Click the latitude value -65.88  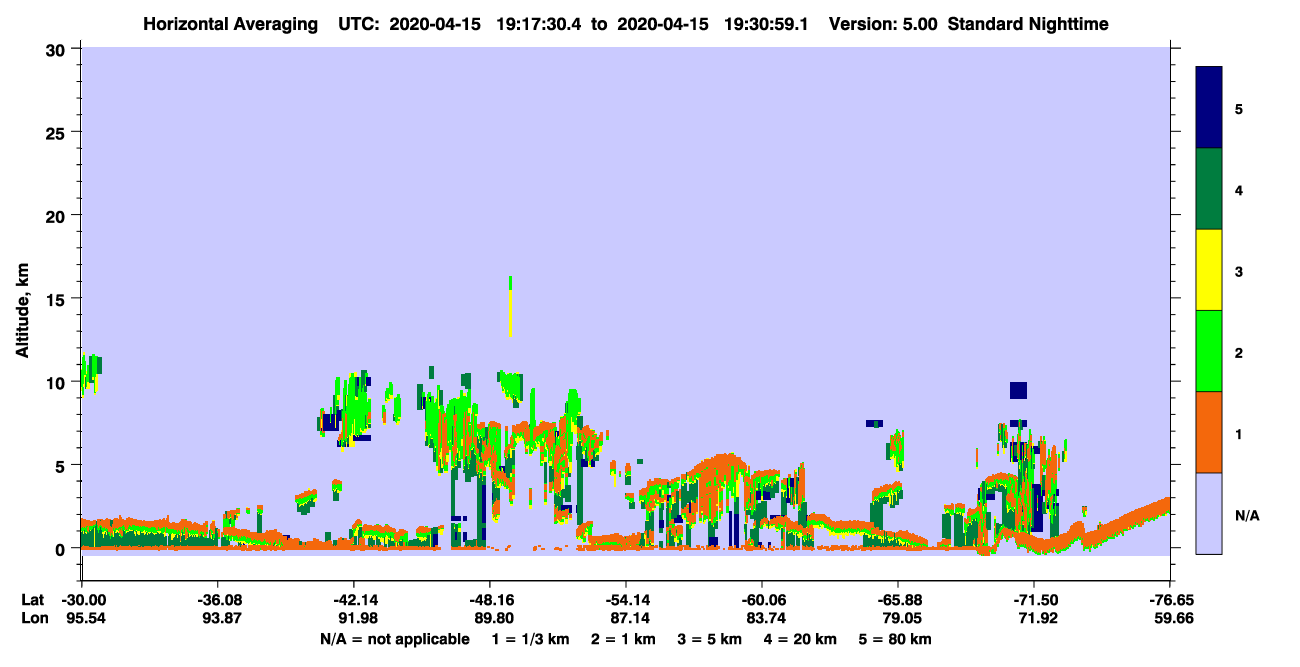coord(898,599)
